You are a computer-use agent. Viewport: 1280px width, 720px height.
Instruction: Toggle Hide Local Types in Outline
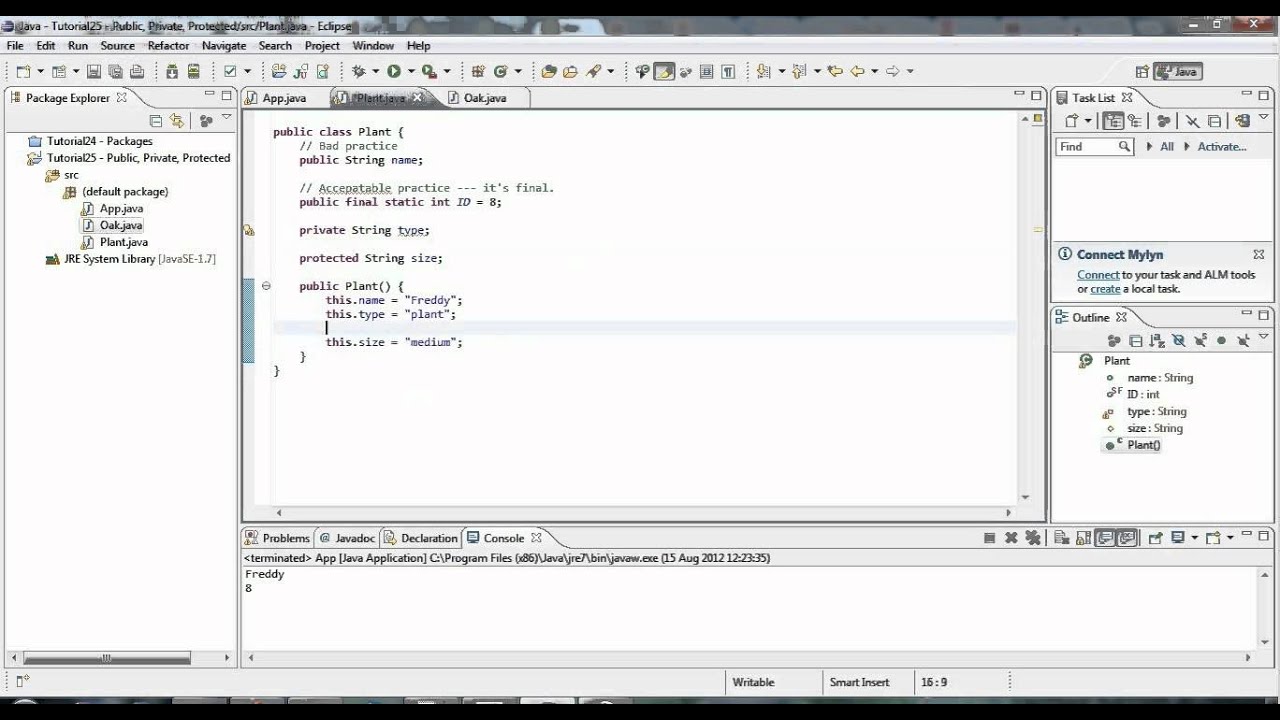coord(1243,341)
